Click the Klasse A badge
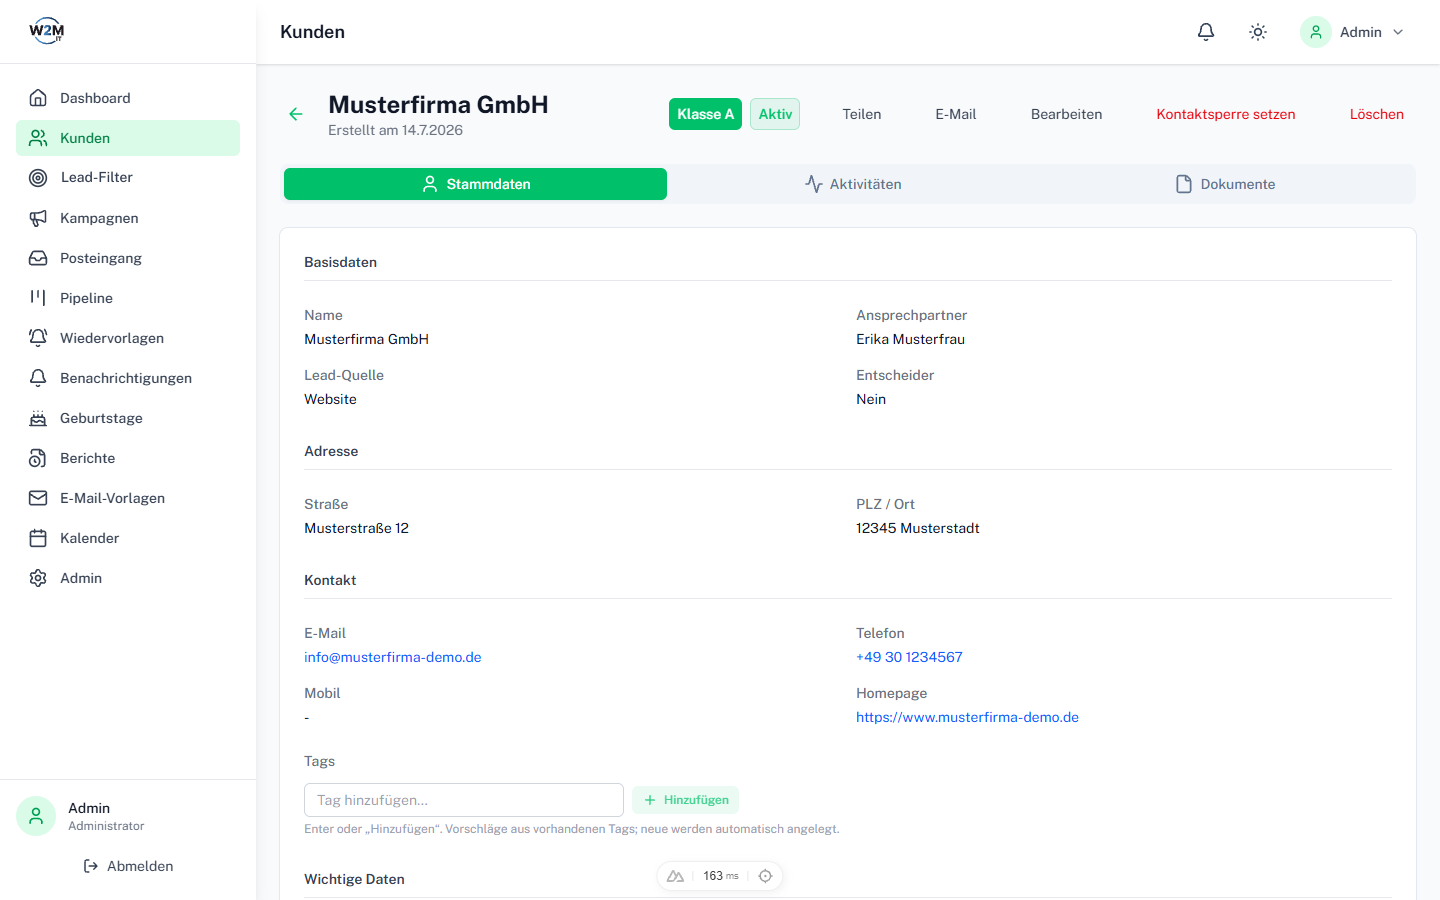The image size is (1440, 900). (706, 114)
